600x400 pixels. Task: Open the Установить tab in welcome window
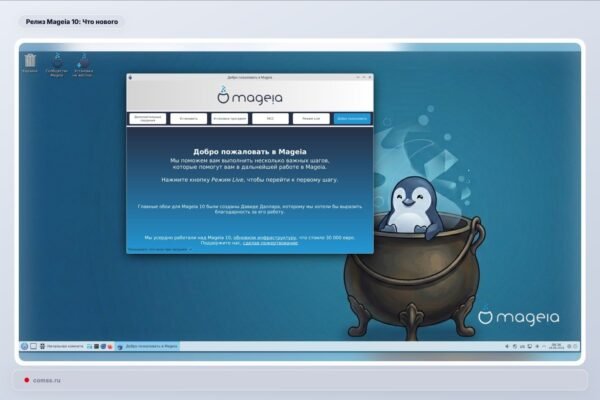(x=189, y=119)
